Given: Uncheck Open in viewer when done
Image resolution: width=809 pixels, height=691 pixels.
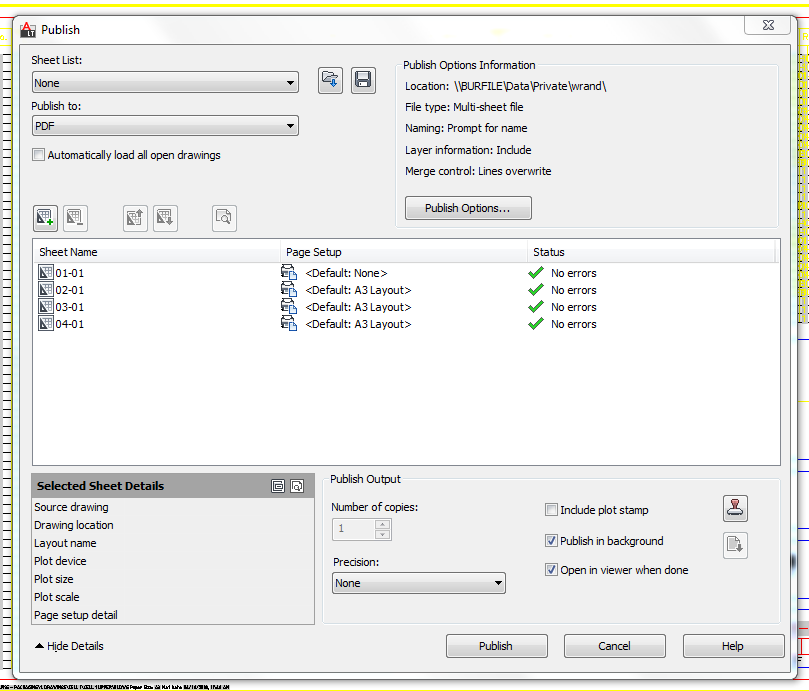Looking at the screenshot, I should (x=552, y=569).
